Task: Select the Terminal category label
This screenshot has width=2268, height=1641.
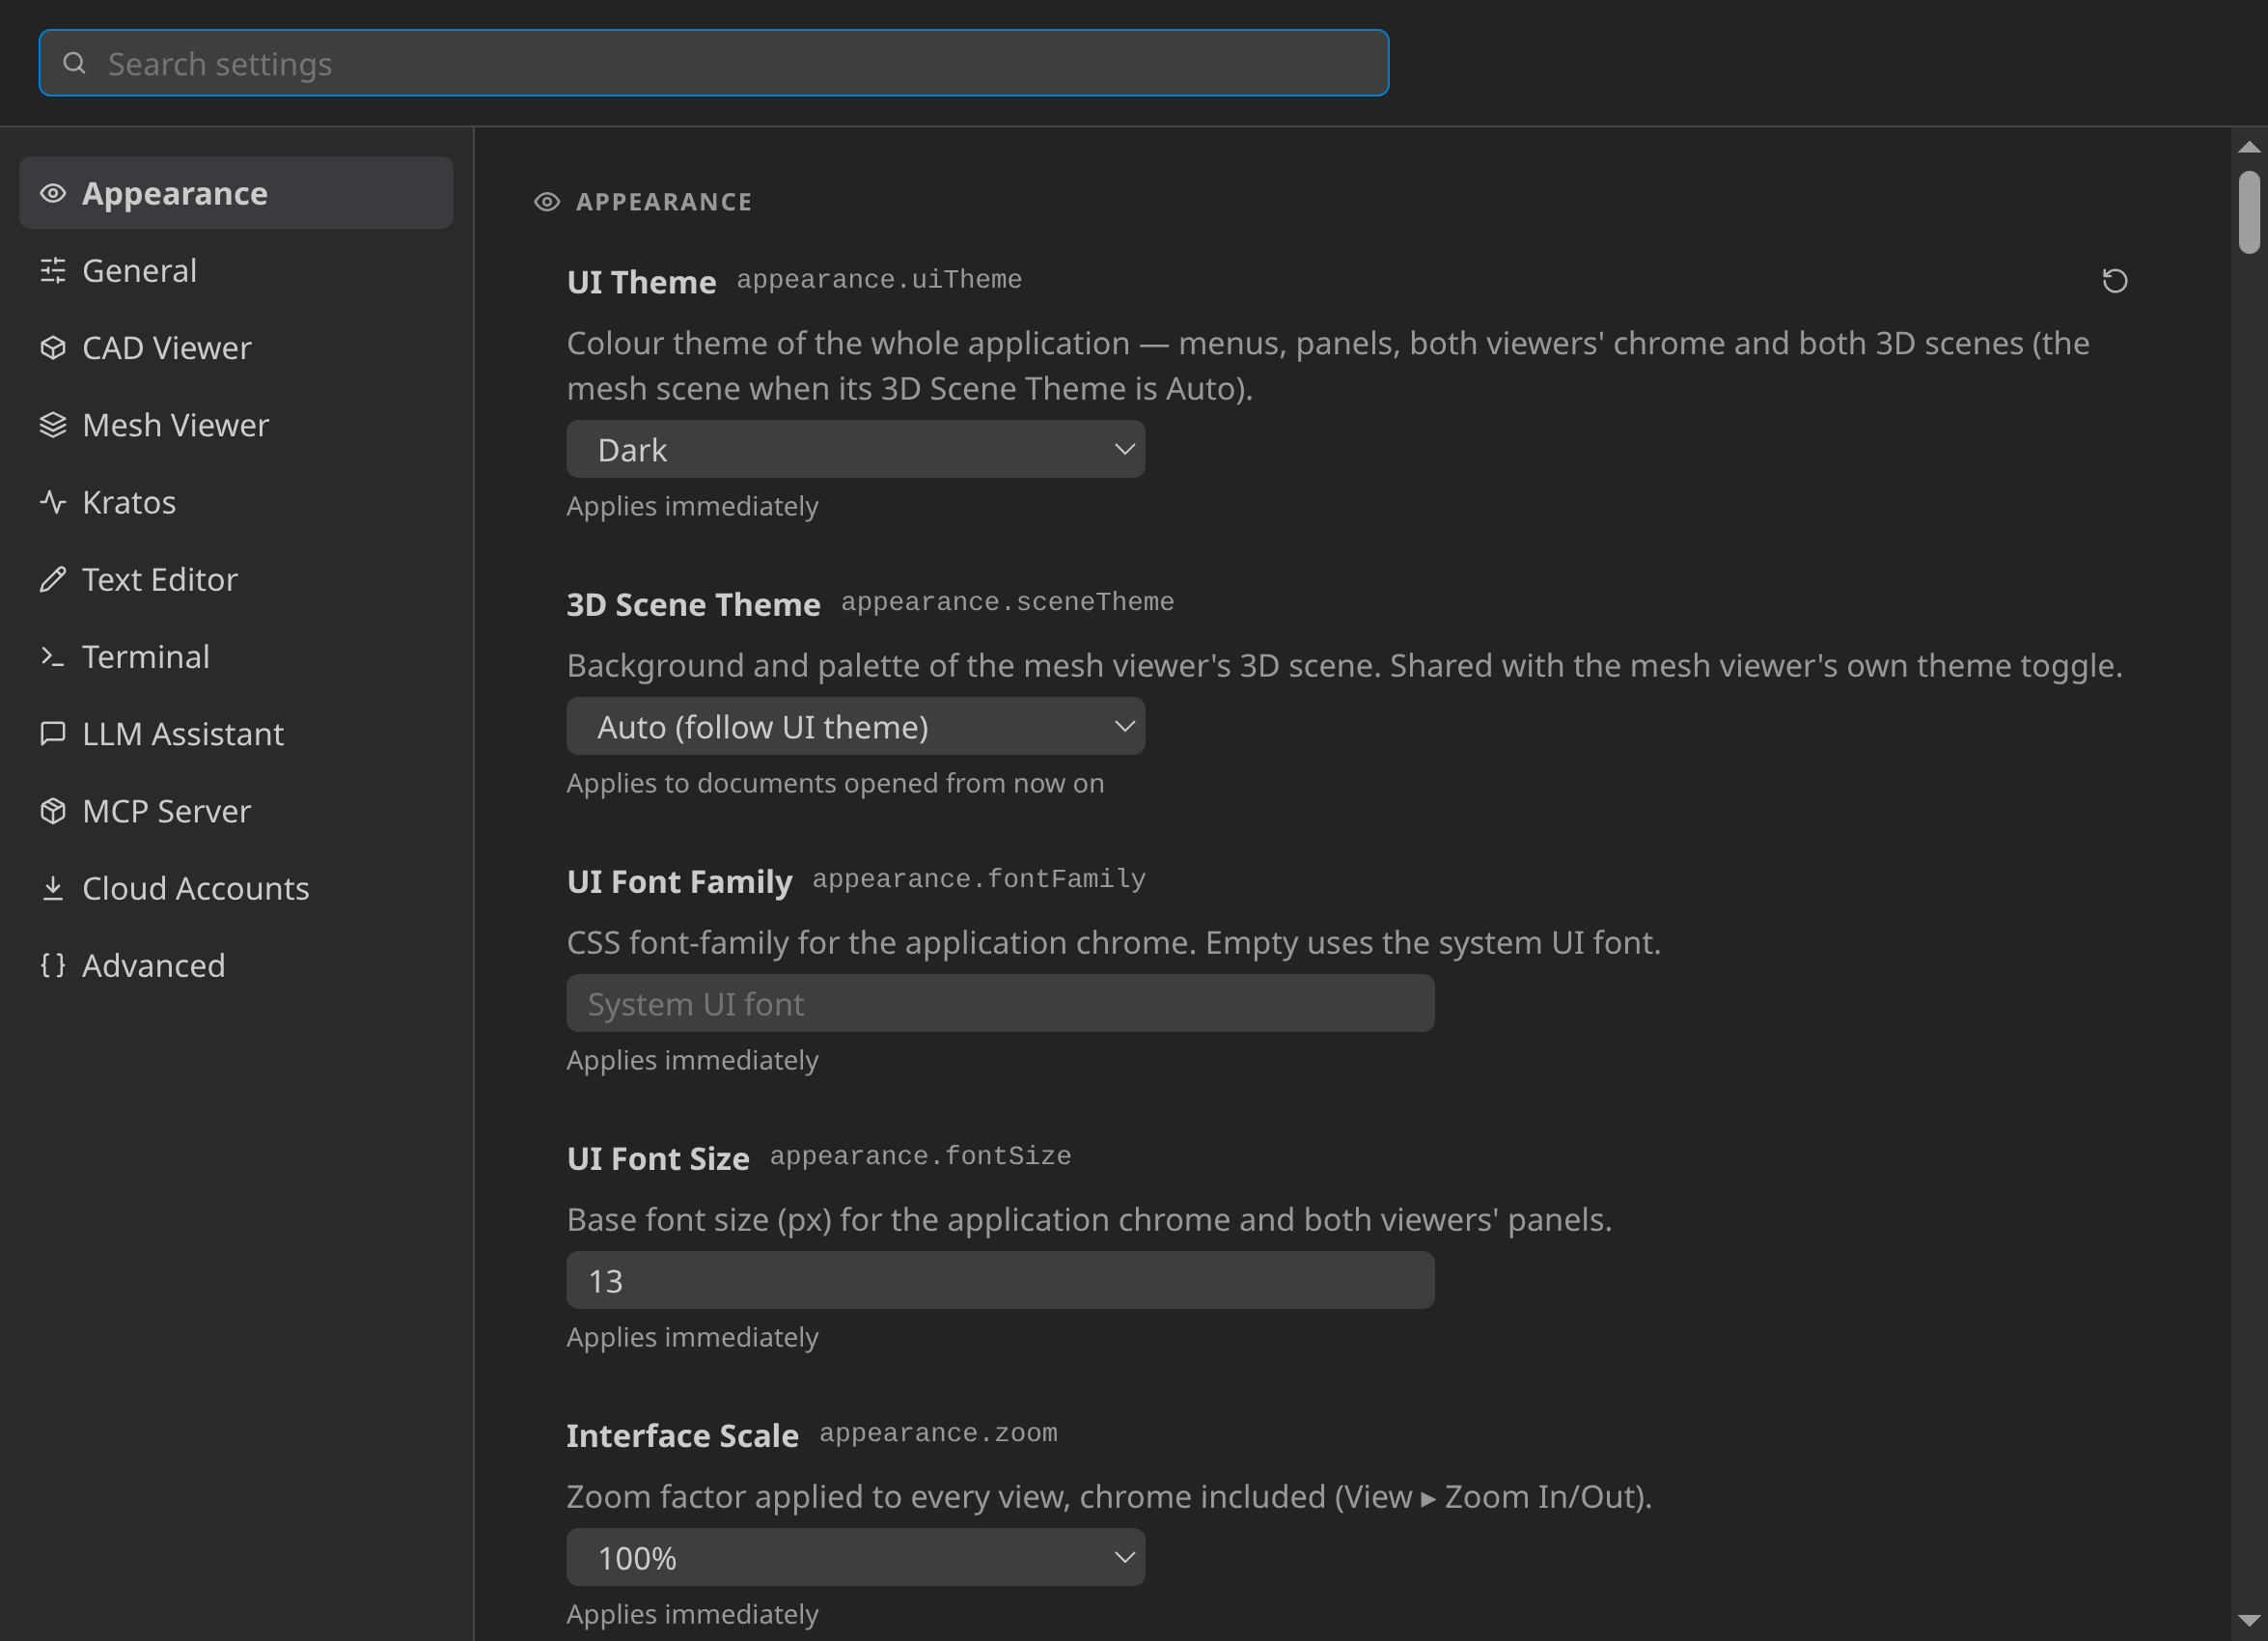Action: click(x=146, y=657)
